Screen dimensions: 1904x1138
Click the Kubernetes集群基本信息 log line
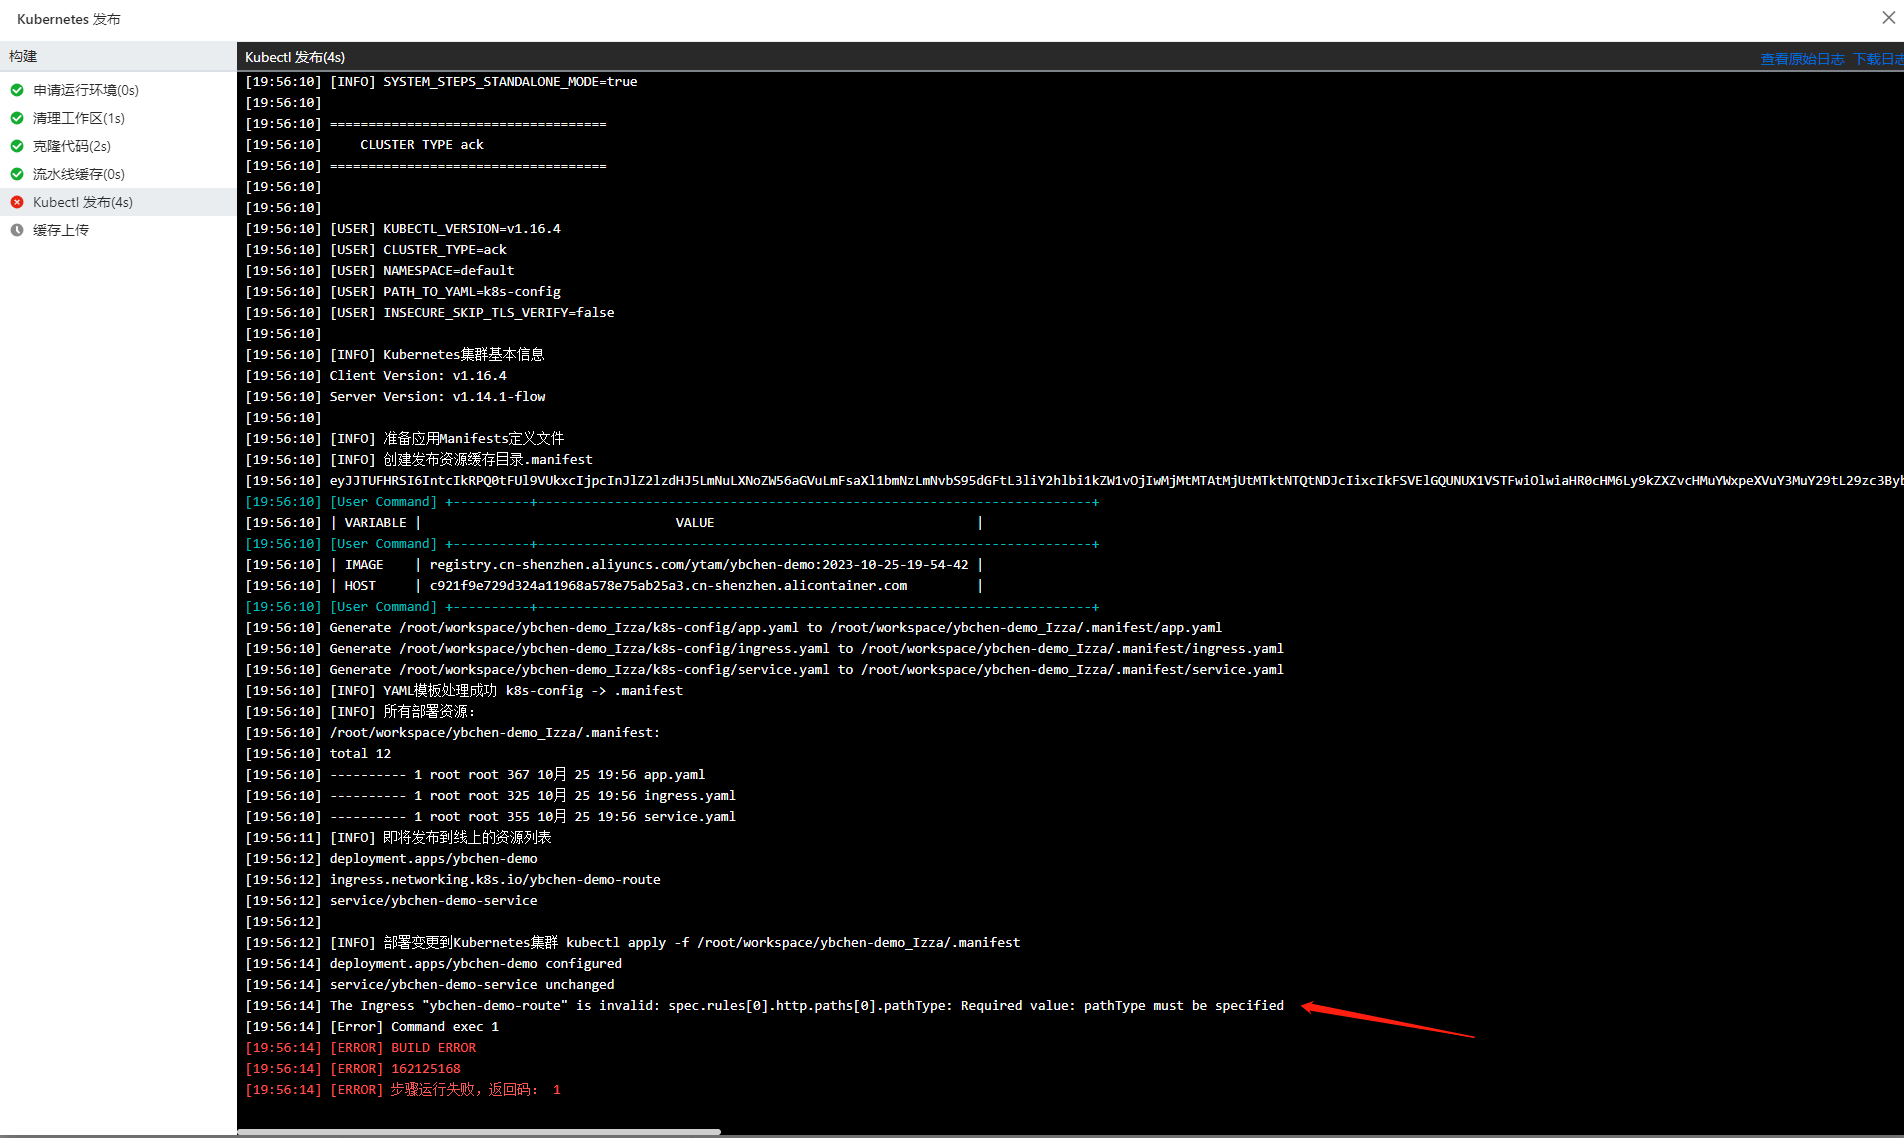pyautogui.click(x=395, y=355)
